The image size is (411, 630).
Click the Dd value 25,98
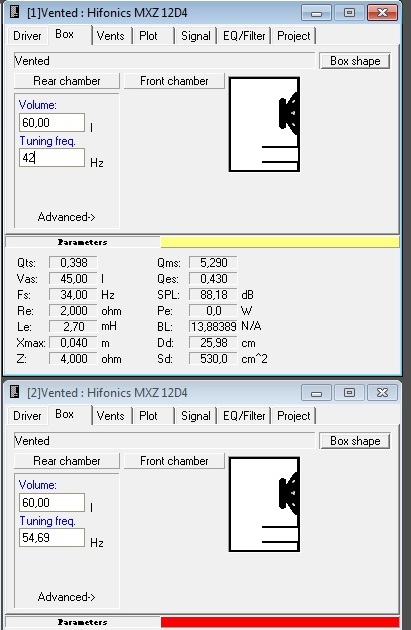pyautogui.click(x=213, y=343)
